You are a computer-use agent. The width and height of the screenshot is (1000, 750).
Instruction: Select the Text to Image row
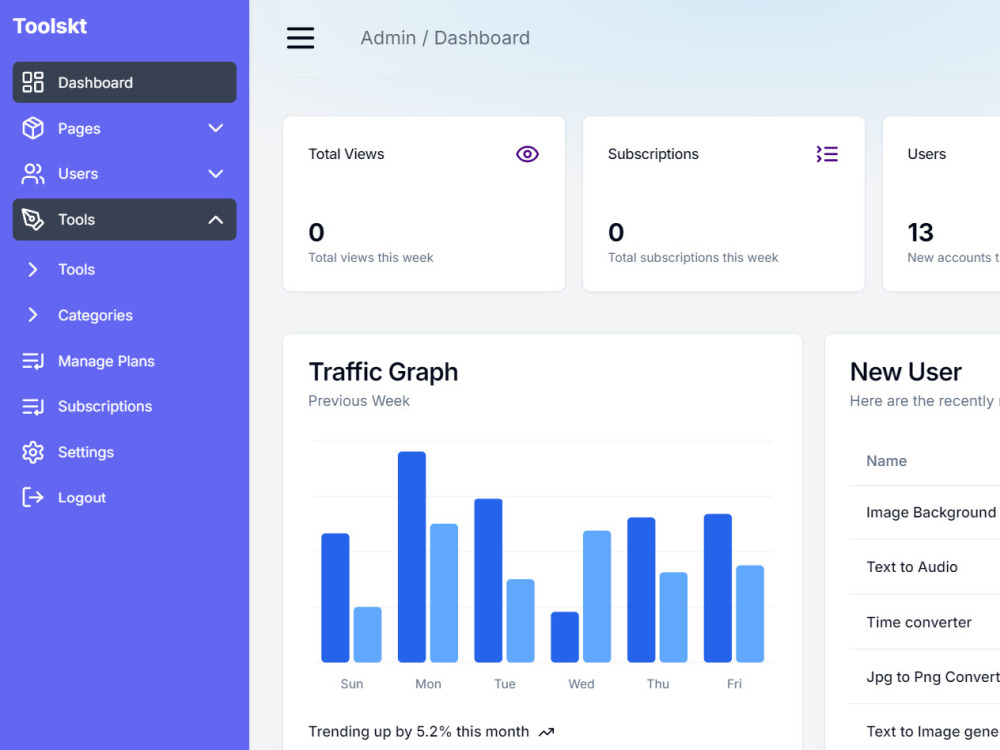click(x=925, y=728)
